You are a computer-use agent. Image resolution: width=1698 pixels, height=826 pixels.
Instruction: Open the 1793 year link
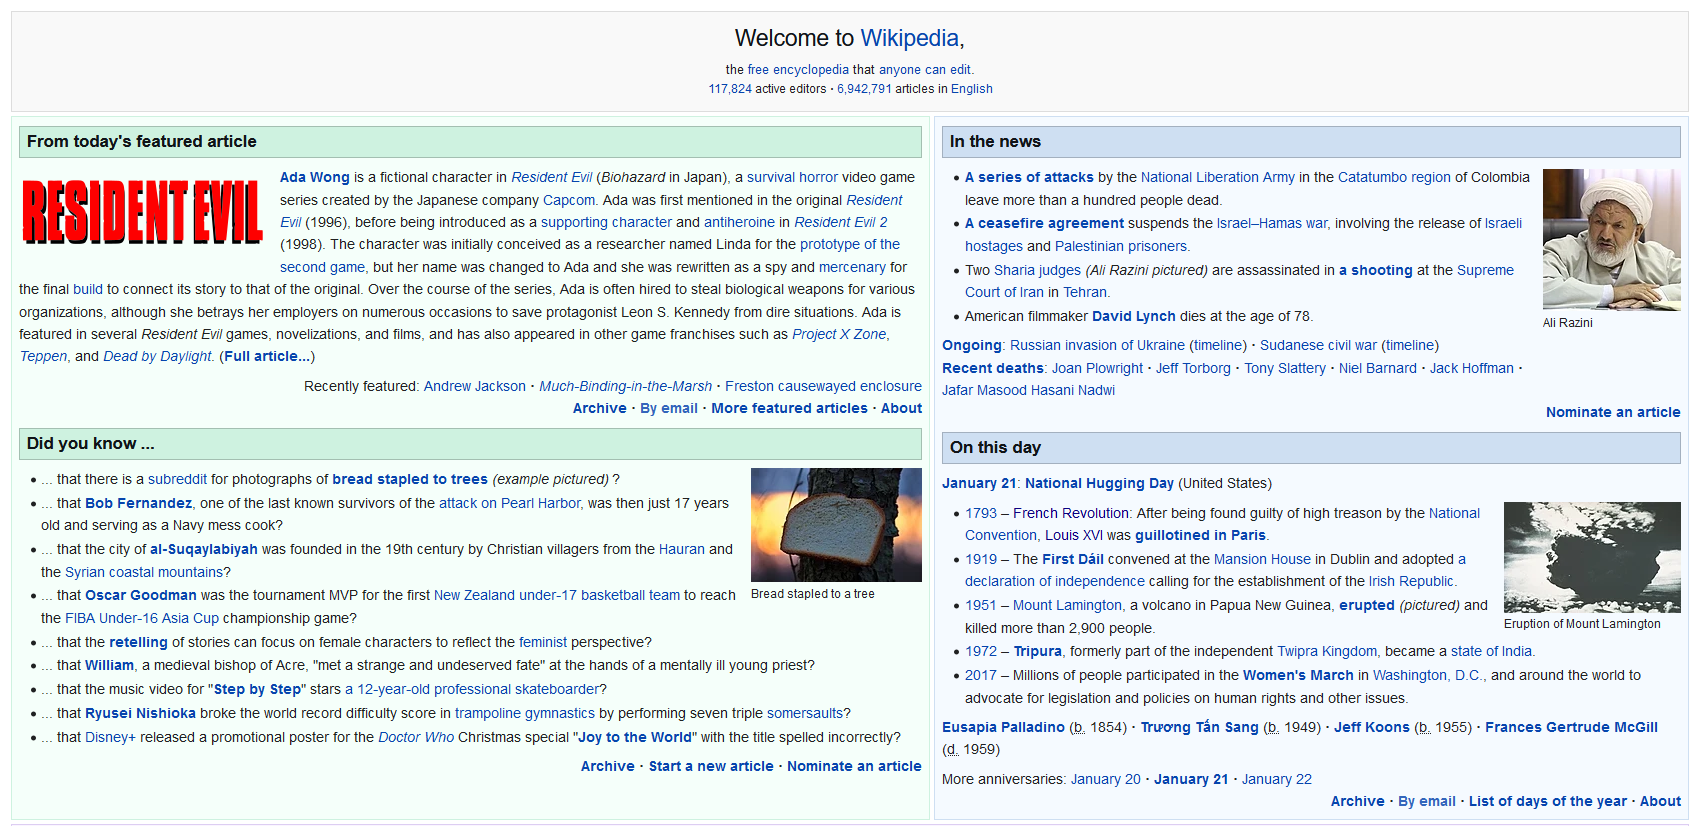[x=981, y=513]
